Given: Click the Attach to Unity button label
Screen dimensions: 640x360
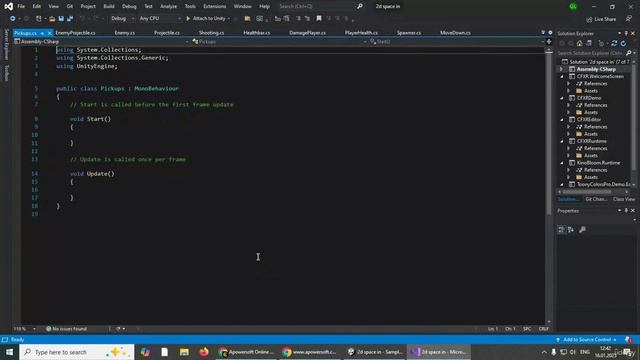Looking at the screenshot, I should pyautogui.click(x=209, y=18).
